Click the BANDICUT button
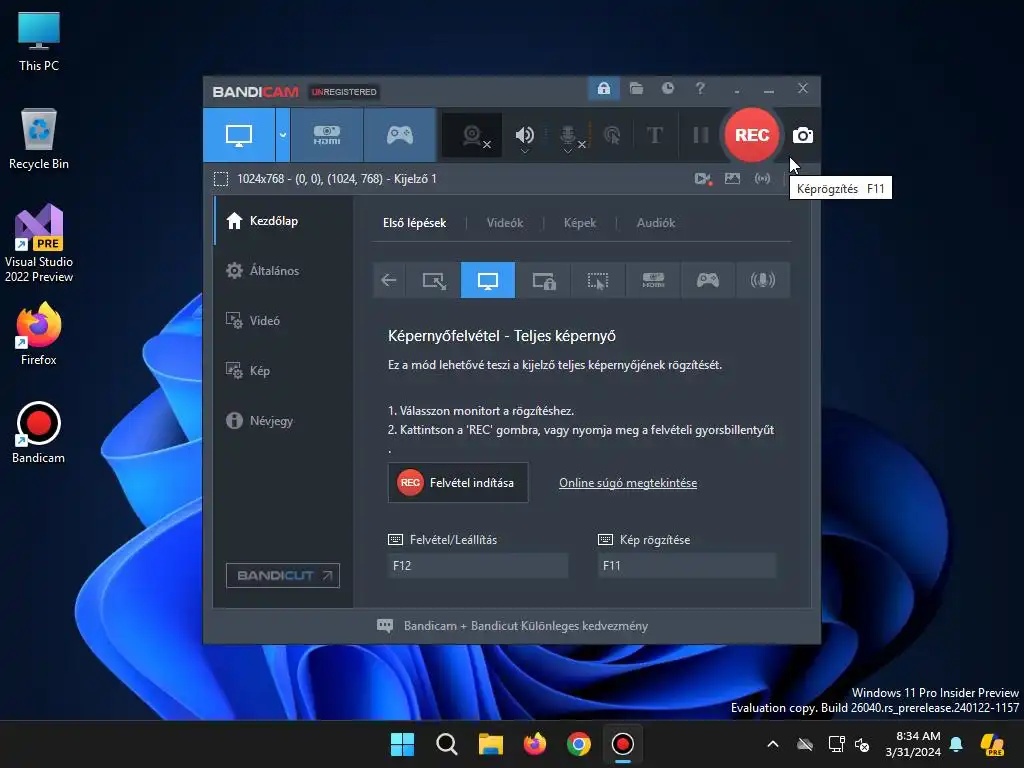The image size is (1024, 768). pos(283,575)
